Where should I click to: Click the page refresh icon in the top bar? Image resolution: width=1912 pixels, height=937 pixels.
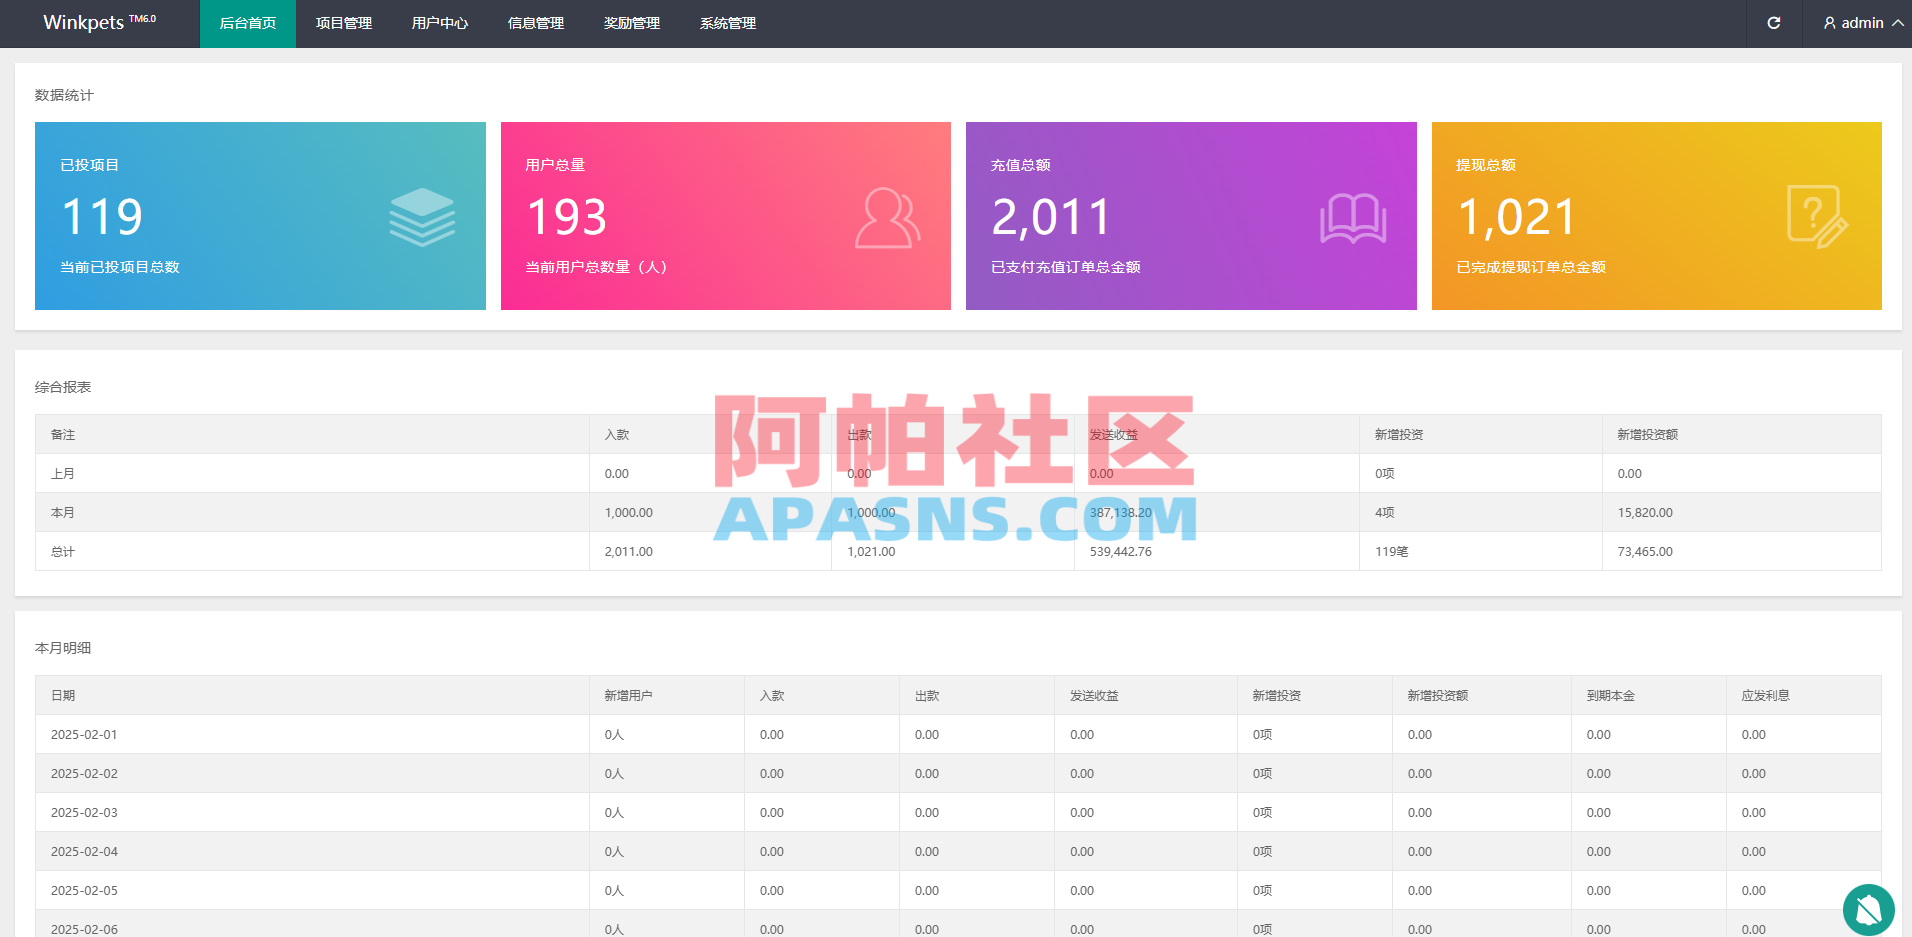click(x=1774, y=23)
